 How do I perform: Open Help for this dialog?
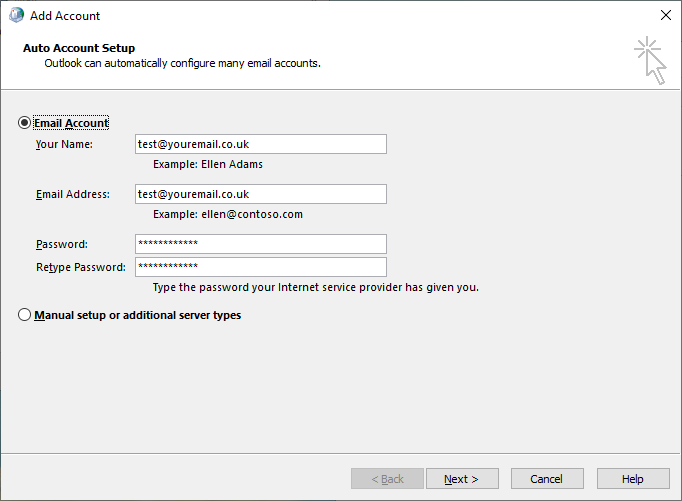(x=633, y=479)
